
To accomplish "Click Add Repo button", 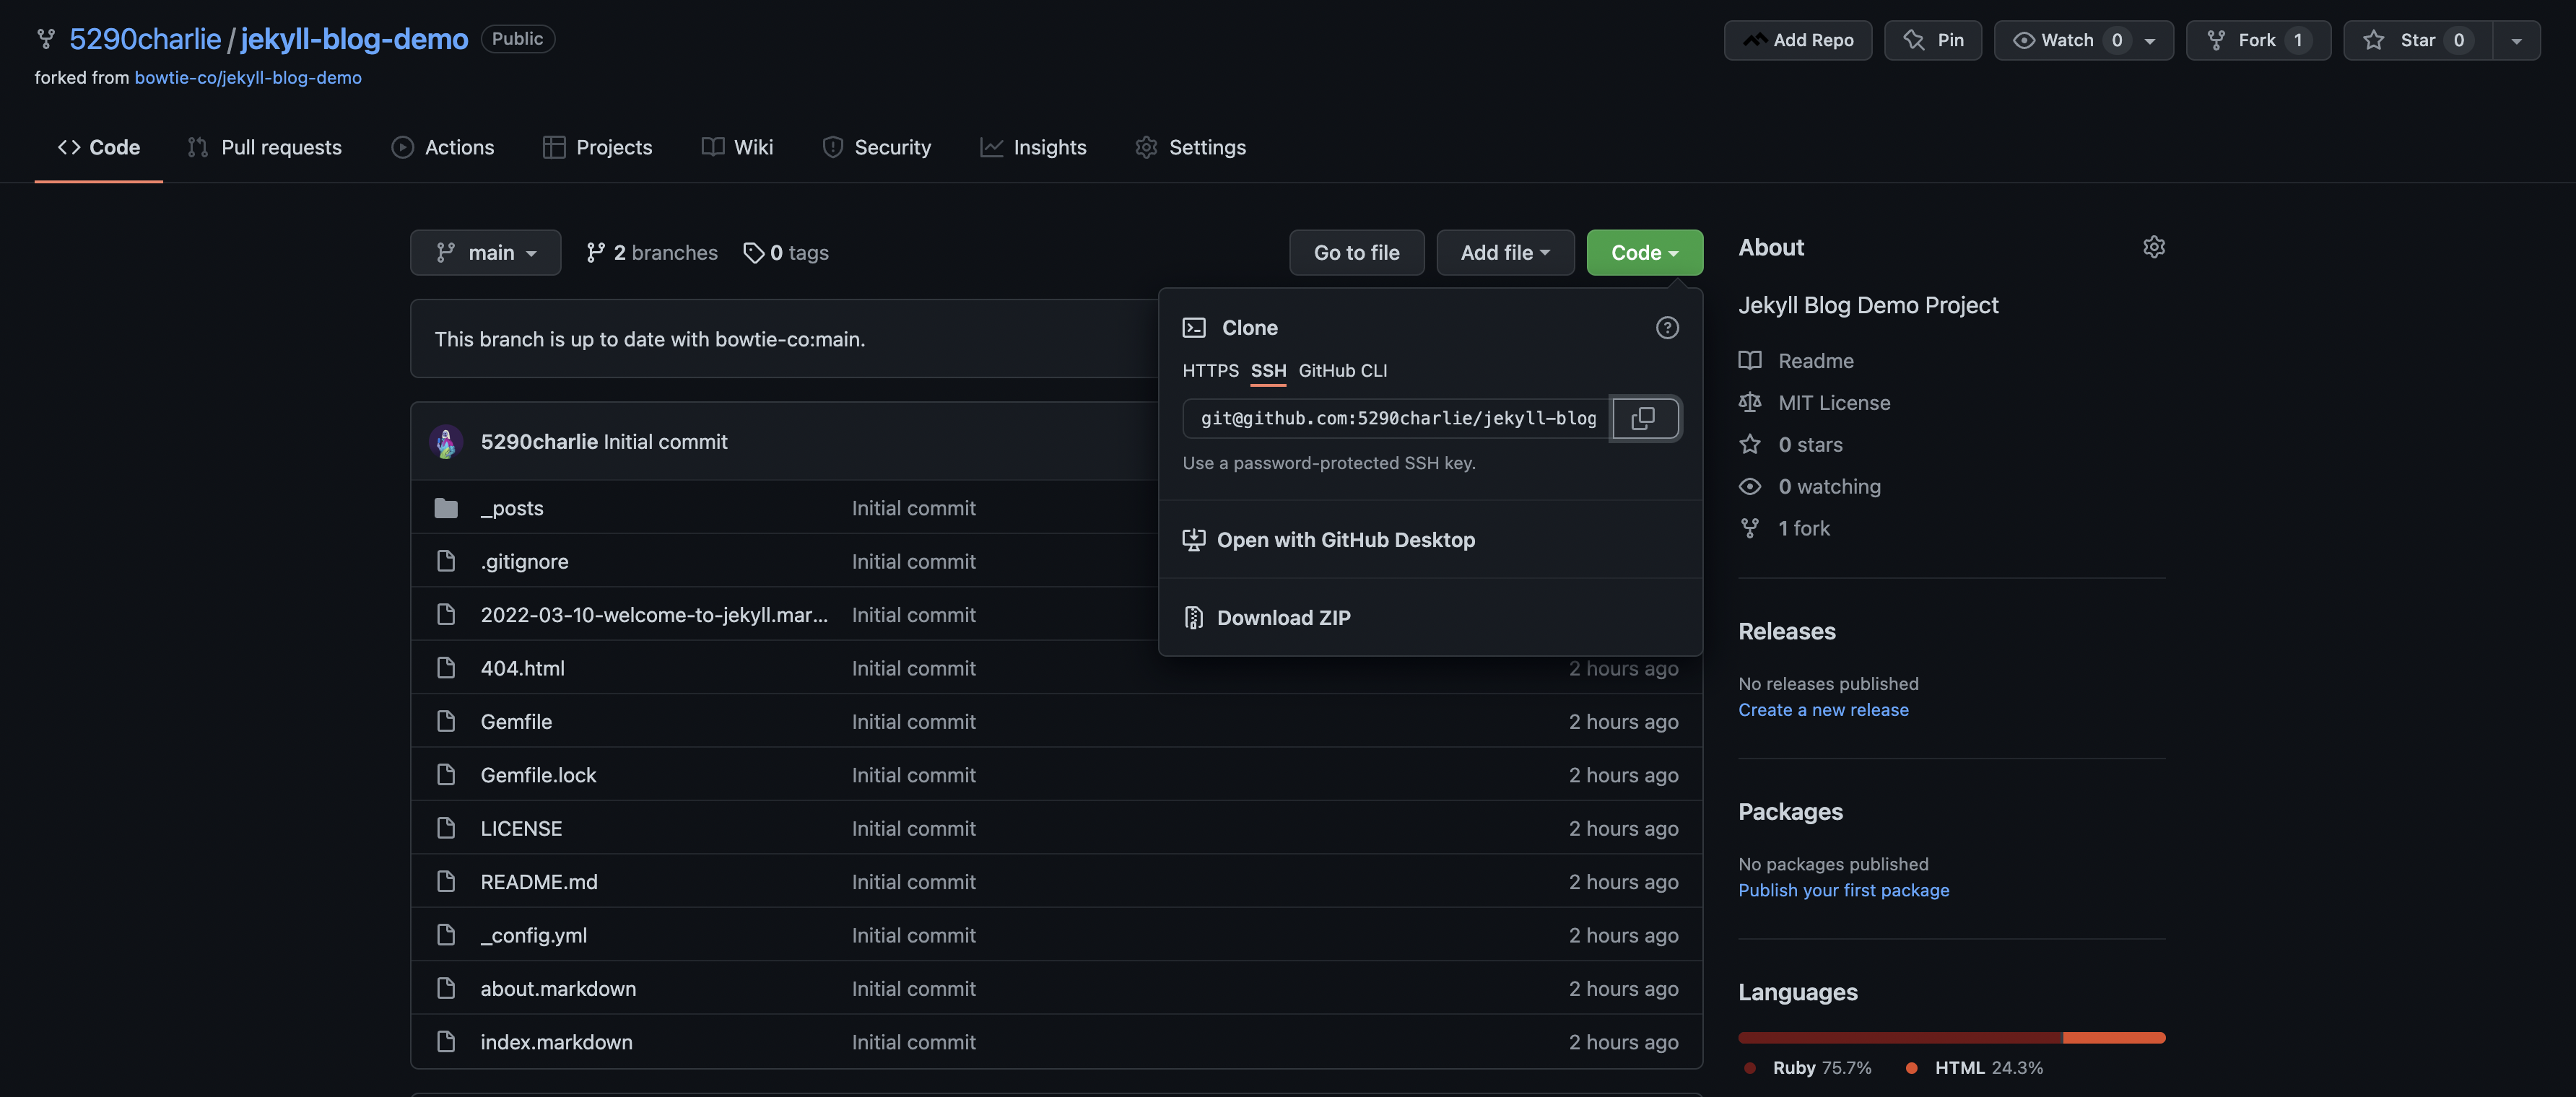I will [x=1797, y=40].
